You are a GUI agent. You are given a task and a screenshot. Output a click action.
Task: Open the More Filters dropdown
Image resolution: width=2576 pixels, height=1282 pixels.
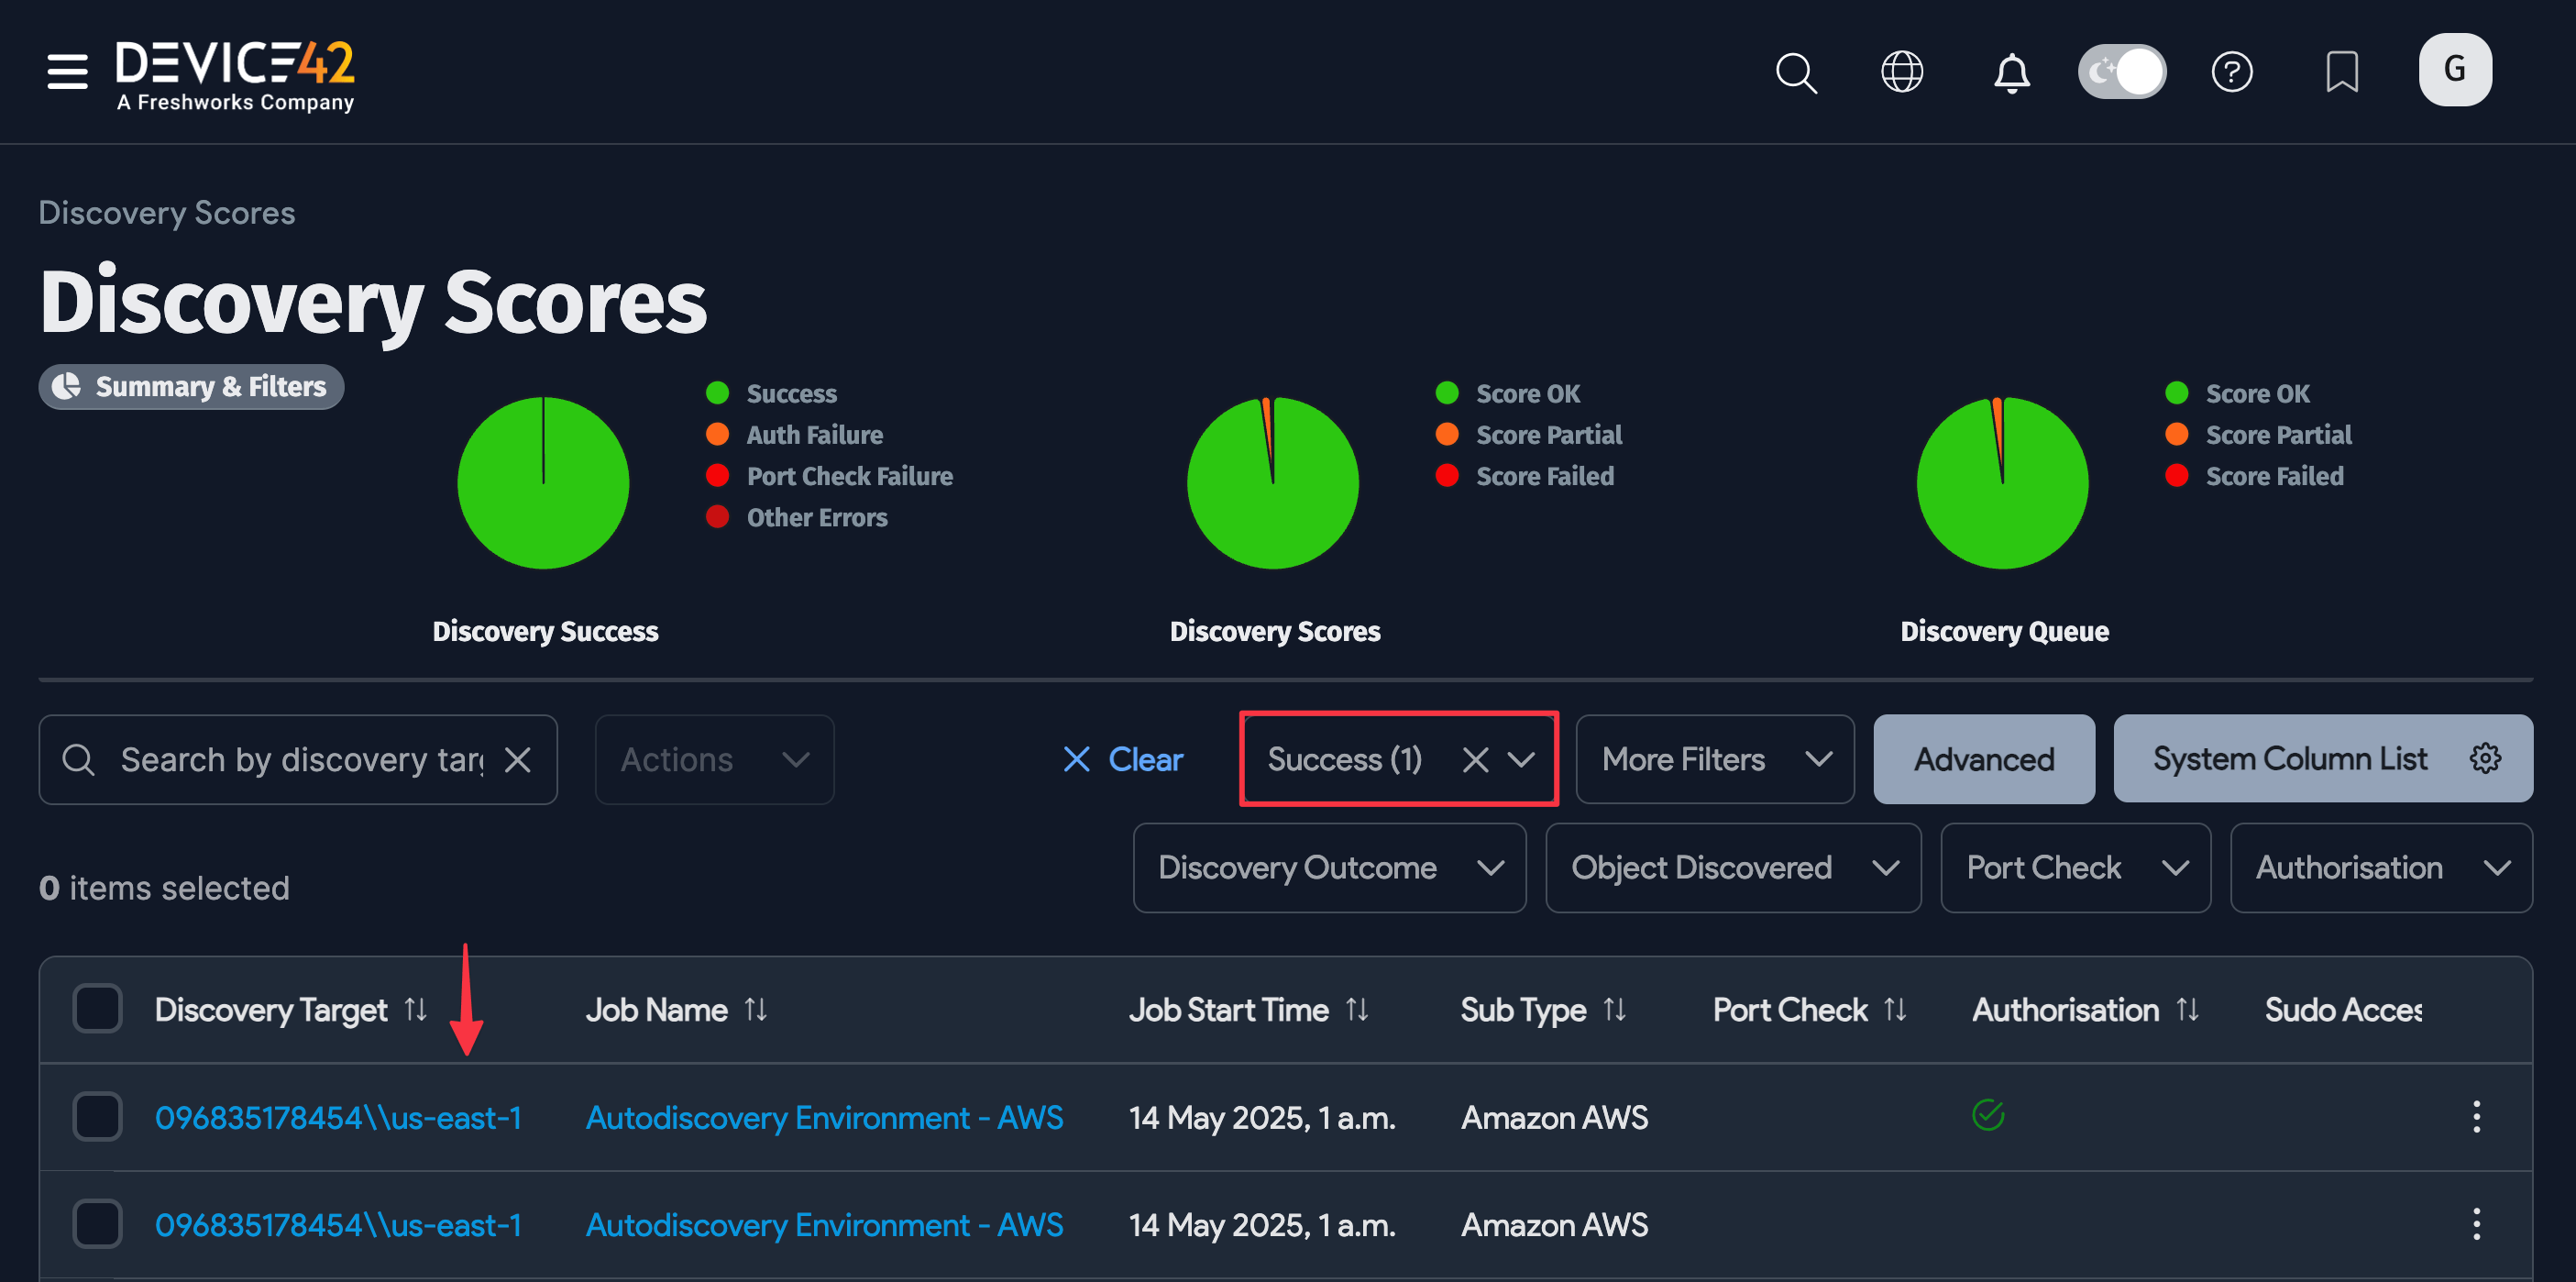click(1714, 759)
